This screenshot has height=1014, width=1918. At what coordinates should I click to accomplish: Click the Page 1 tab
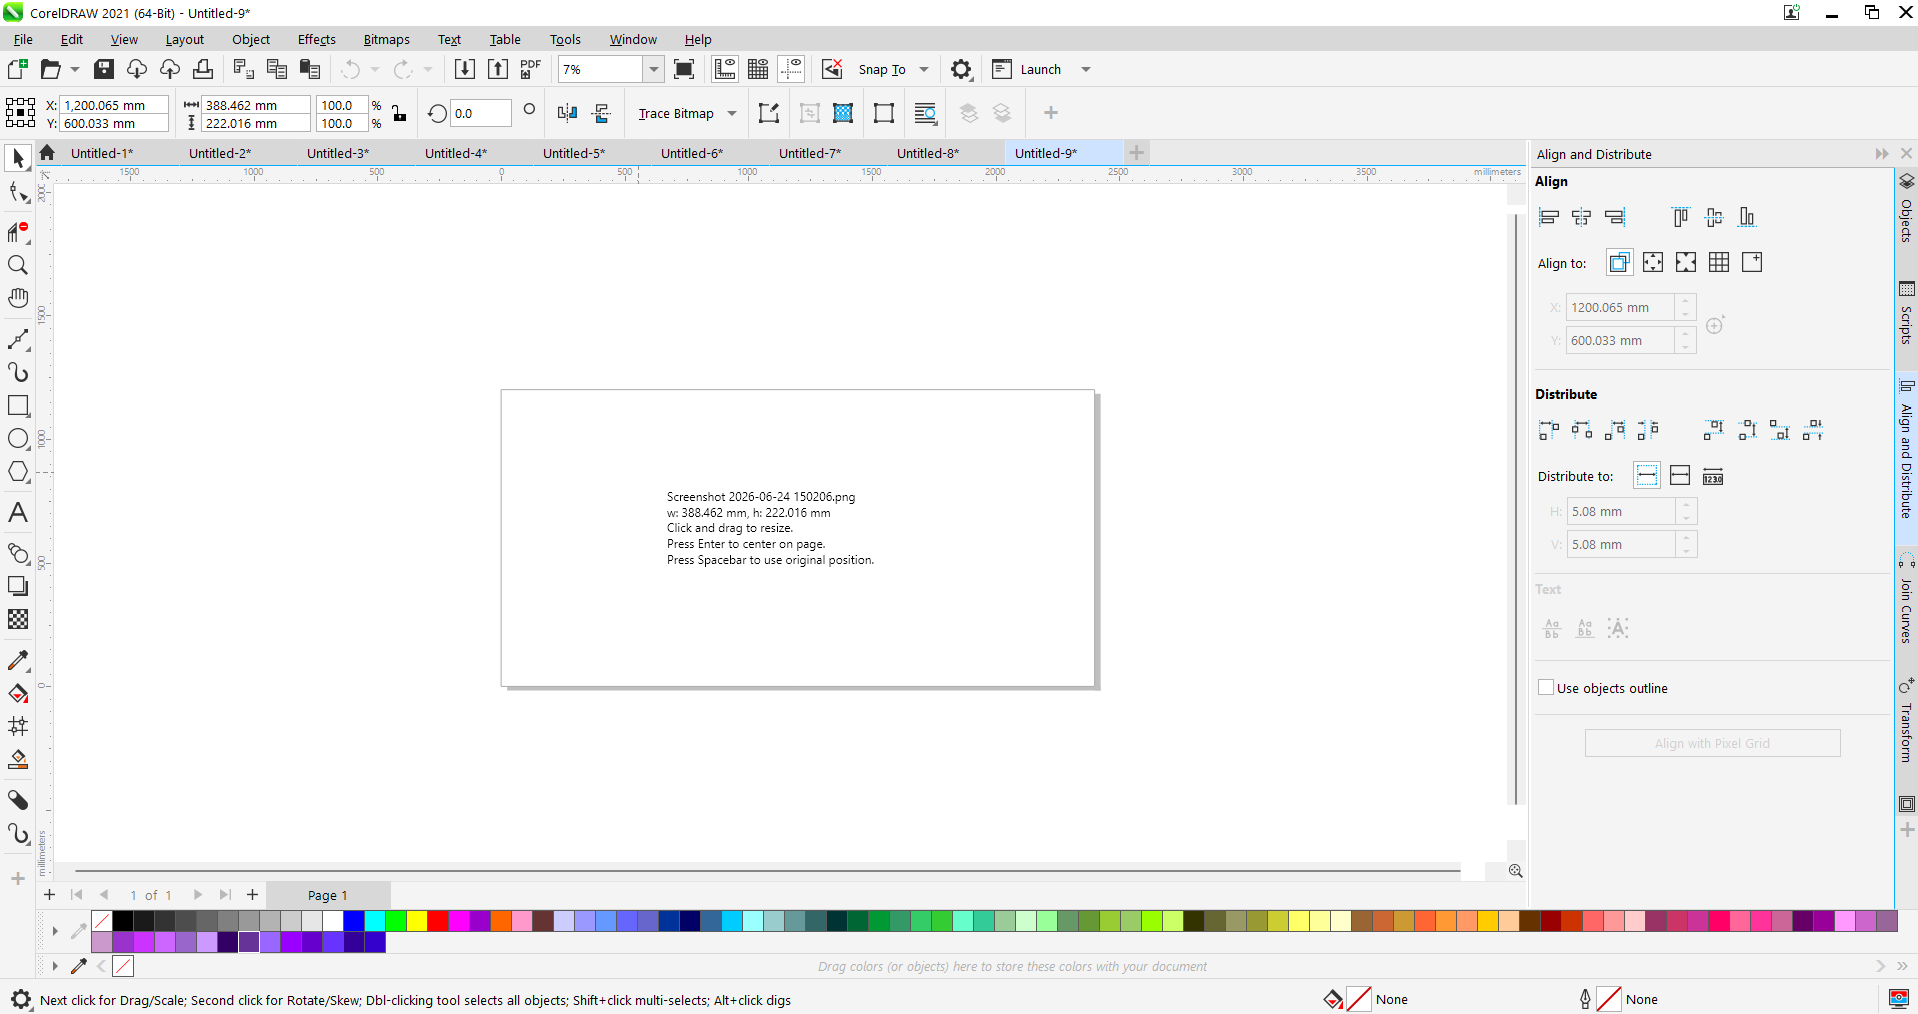(x=328, y=895)
